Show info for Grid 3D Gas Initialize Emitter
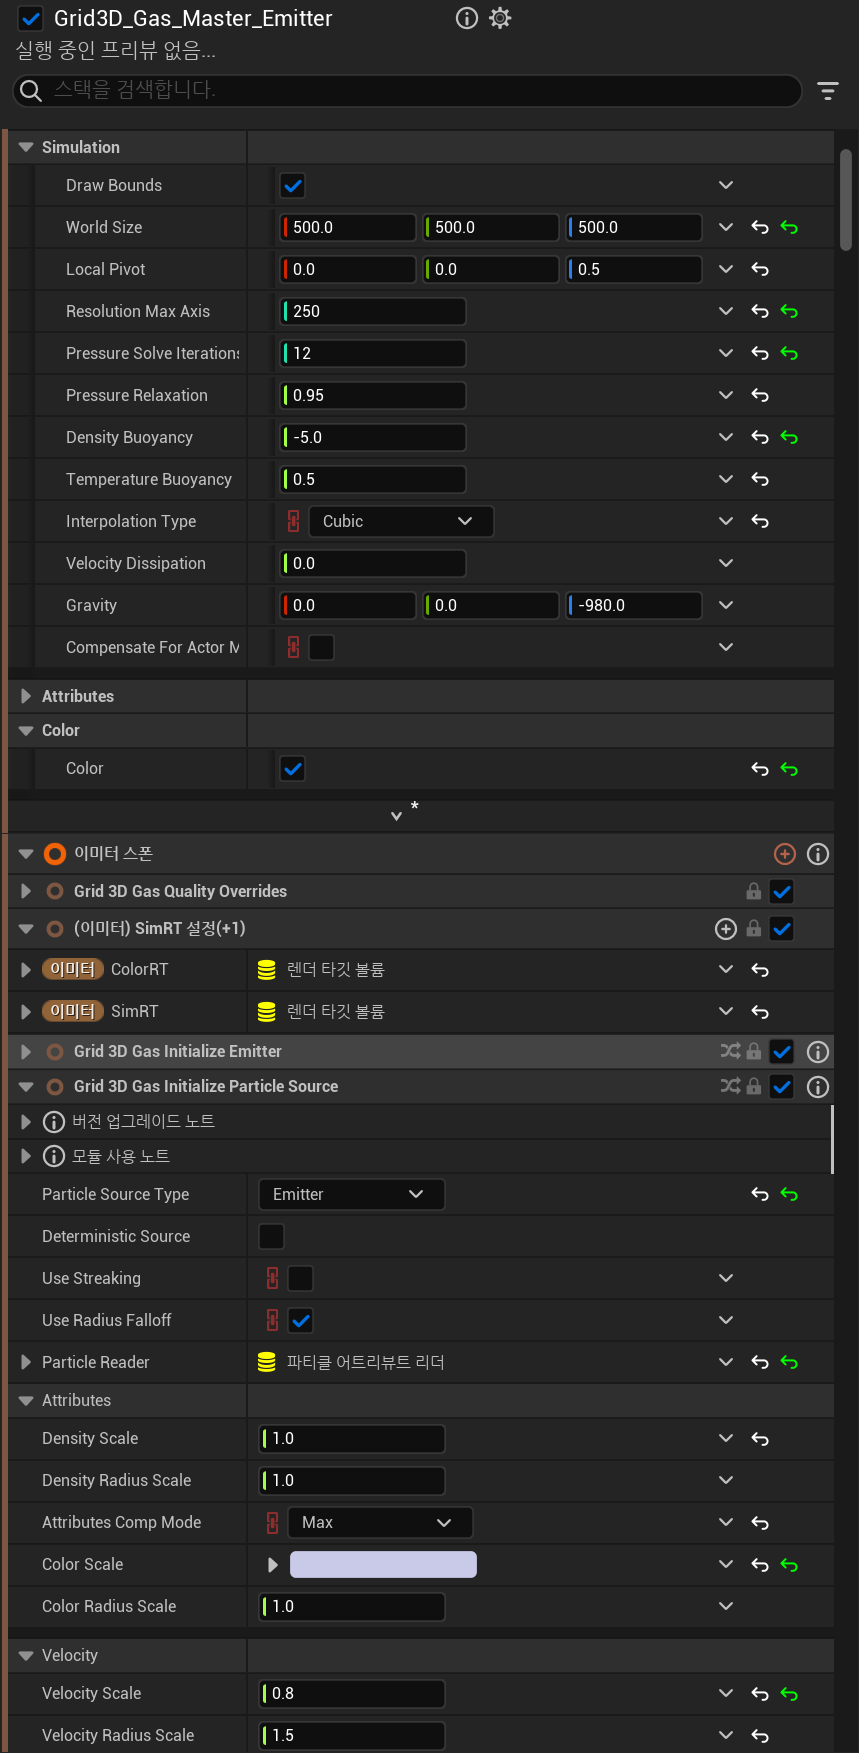859x1753 pixels. tap(818, 1051)
